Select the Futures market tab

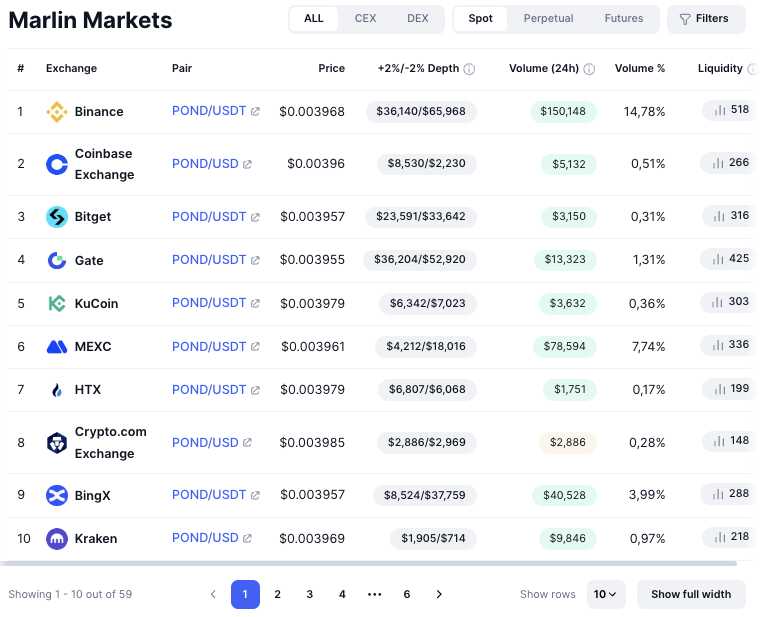pyautogui.click(x=624, y=19)
